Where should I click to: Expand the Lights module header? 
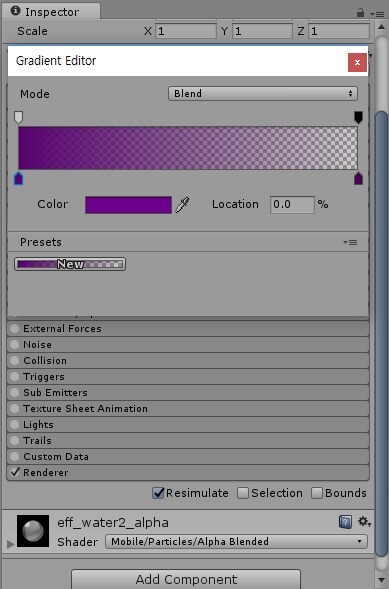[x=188, y=424]
